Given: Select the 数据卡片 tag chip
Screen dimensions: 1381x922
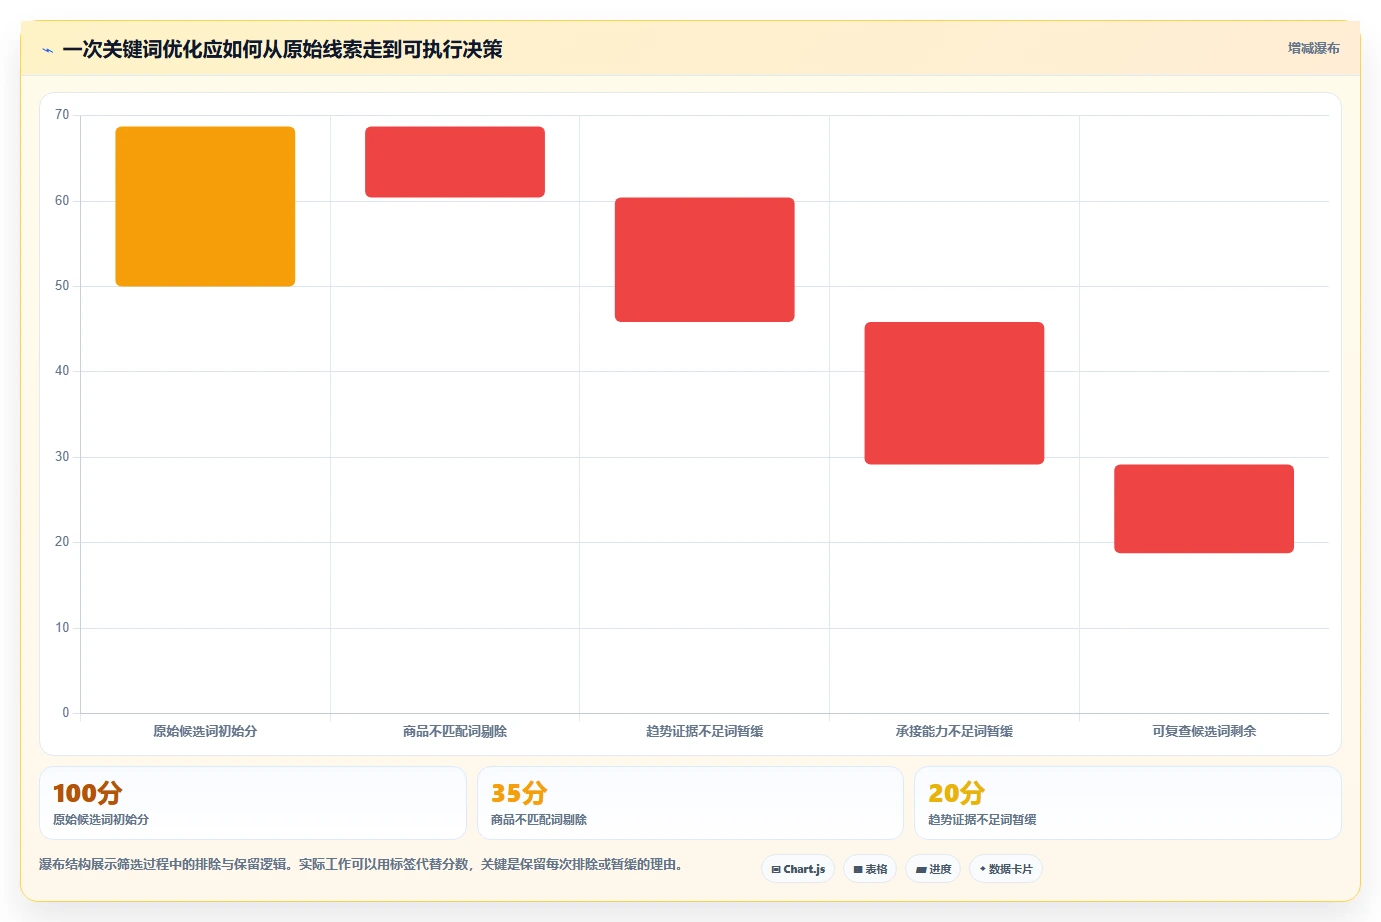Looking at the screenshot, I should coord(1006,869).
